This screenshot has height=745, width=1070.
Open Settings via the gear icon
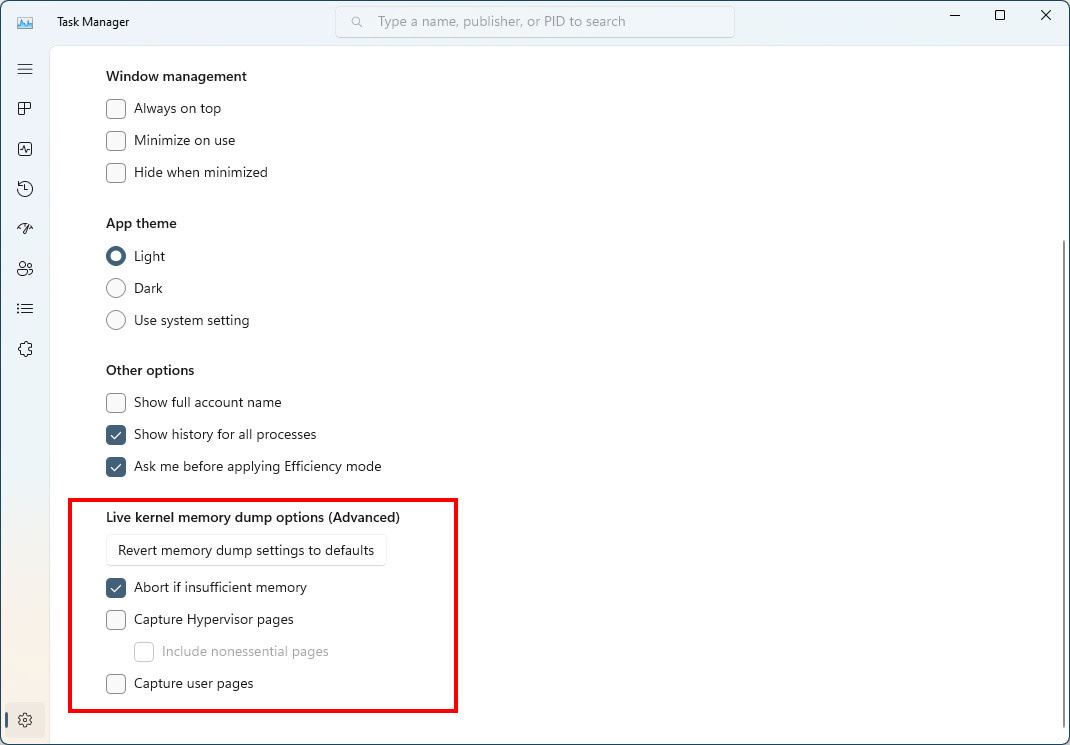tap(24, 719)
